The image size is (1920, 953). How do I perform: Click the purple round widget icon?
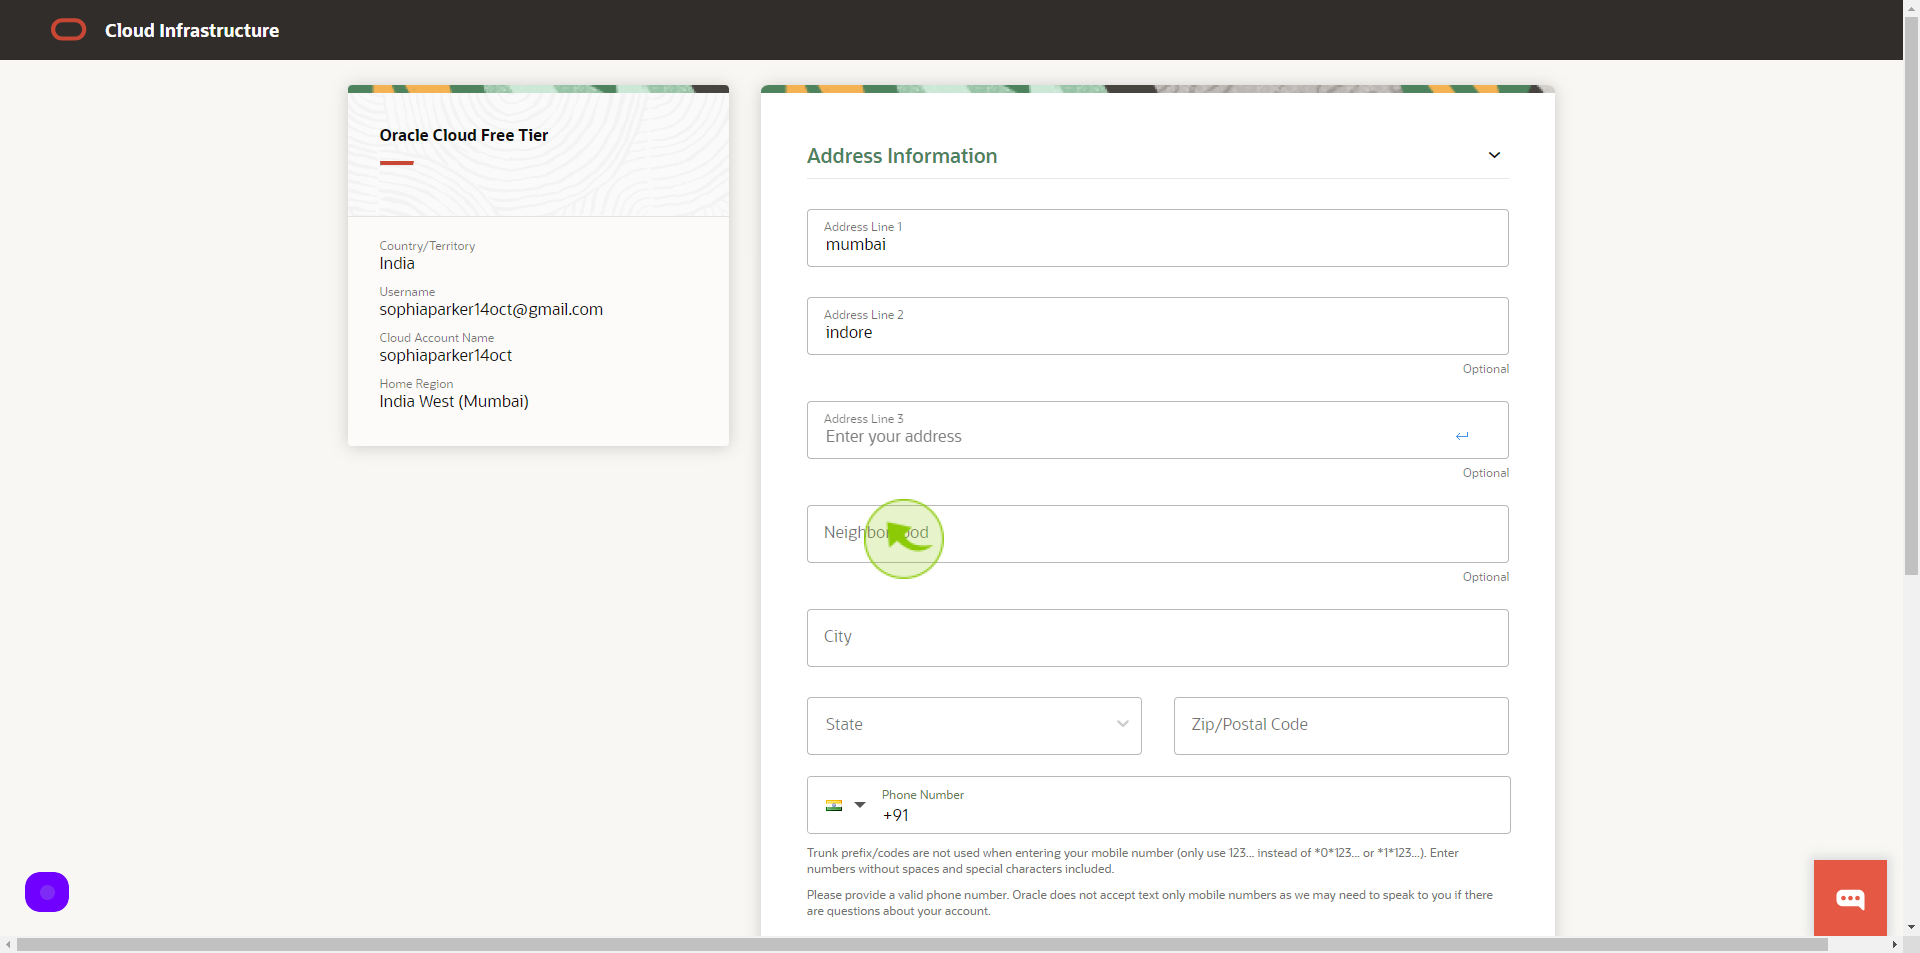(47, 892)
